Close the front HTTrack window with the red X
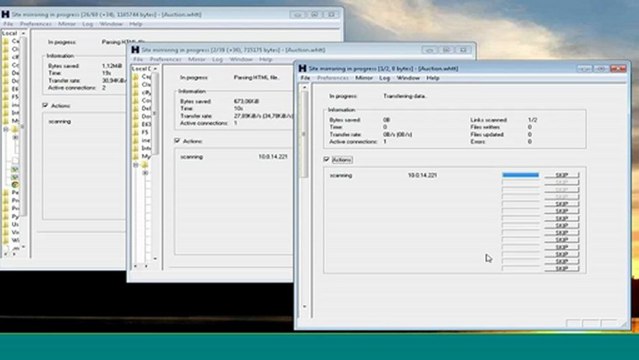639x360 pixels. (x=618, y=68)
